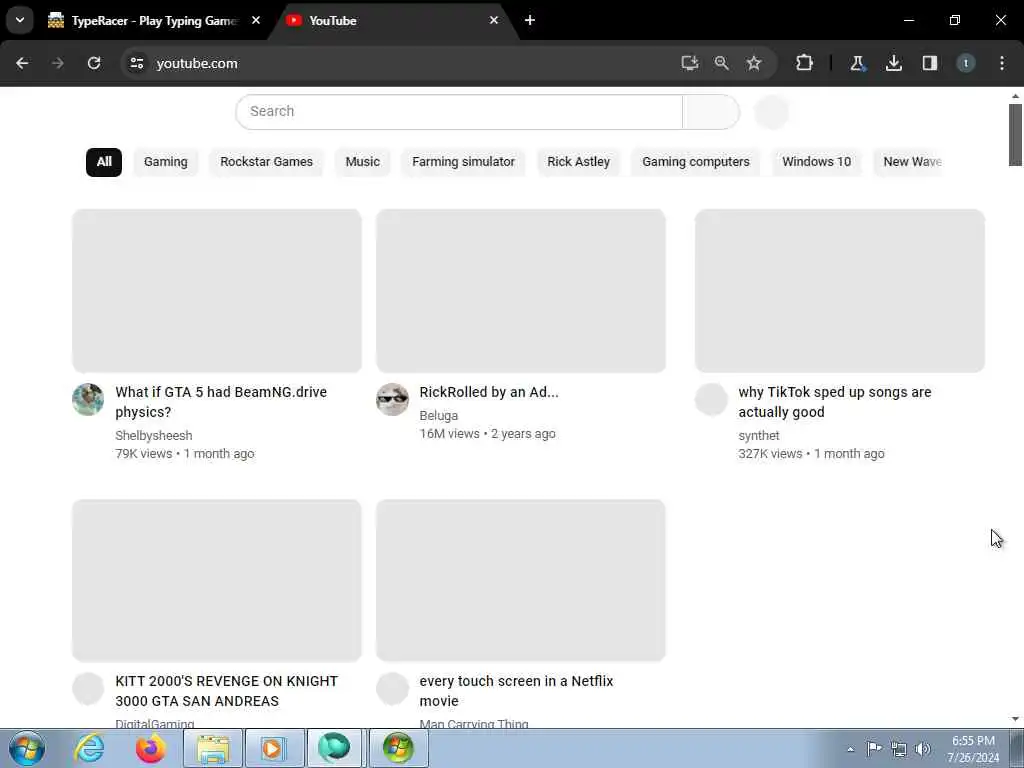The width and height of the screenshot is (1024, 768).
Task: Open thumbnail of GTA 5 BeamNG video
Action: tap(217, 291)
